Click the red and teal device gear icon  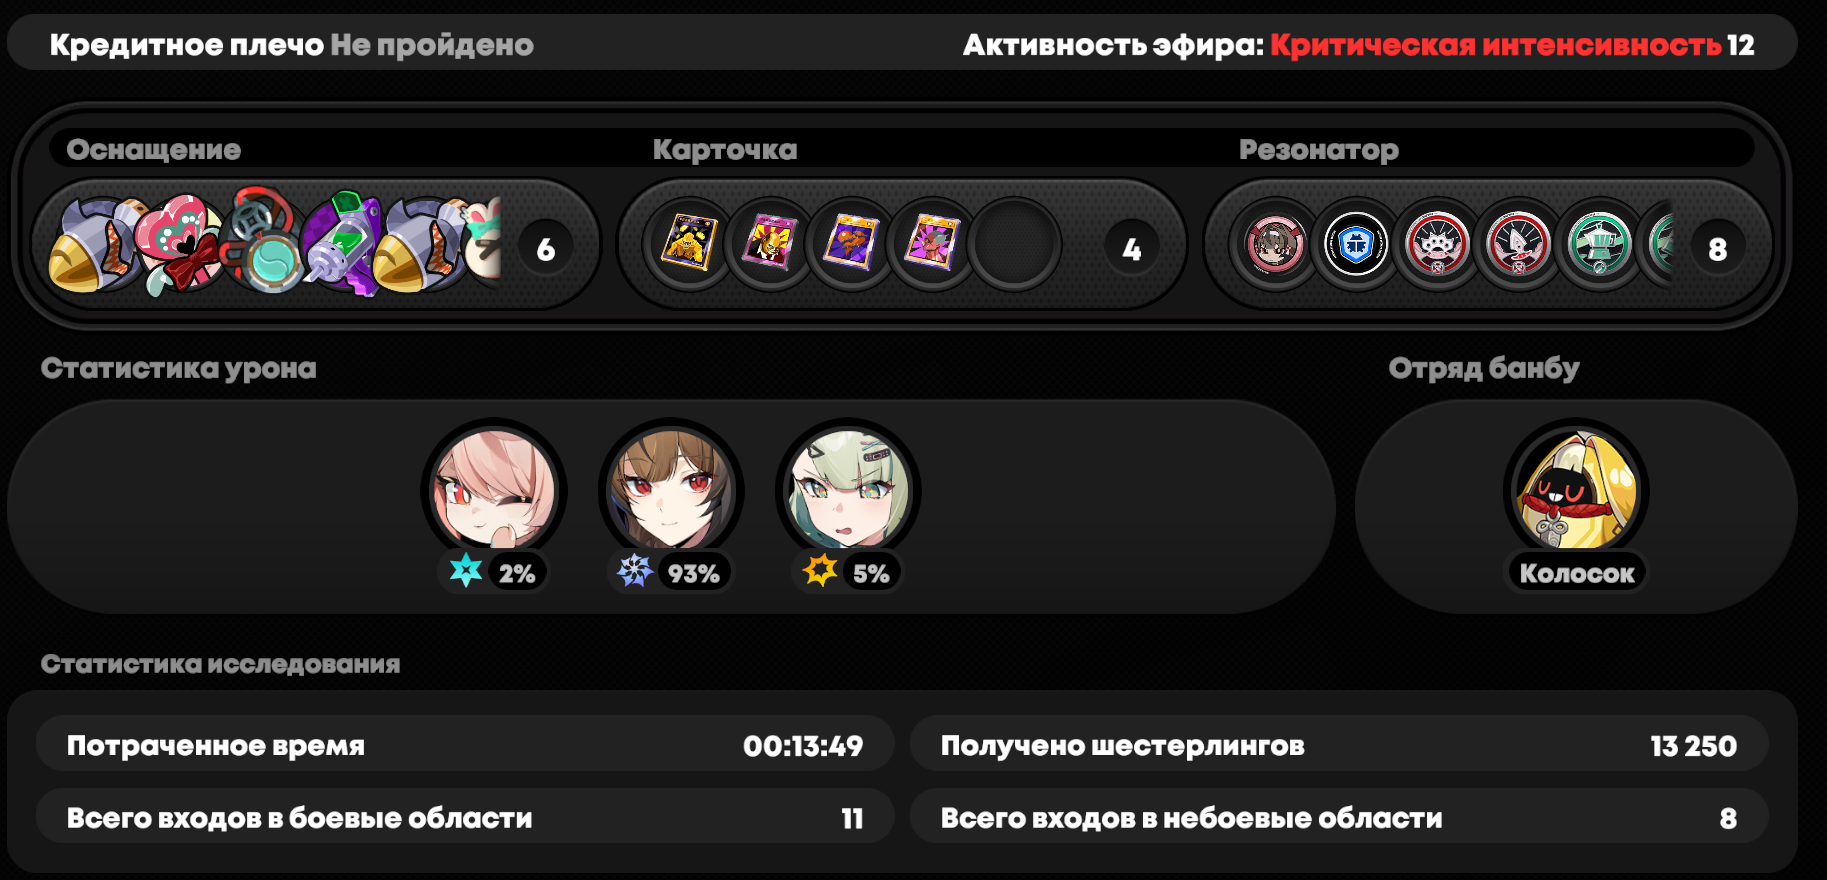263,240
